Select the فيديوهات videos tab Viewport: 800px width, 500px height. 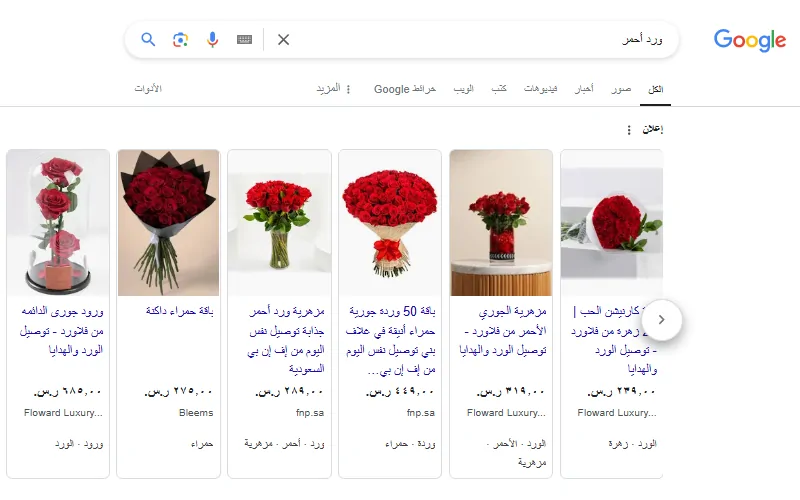[540, 89]
